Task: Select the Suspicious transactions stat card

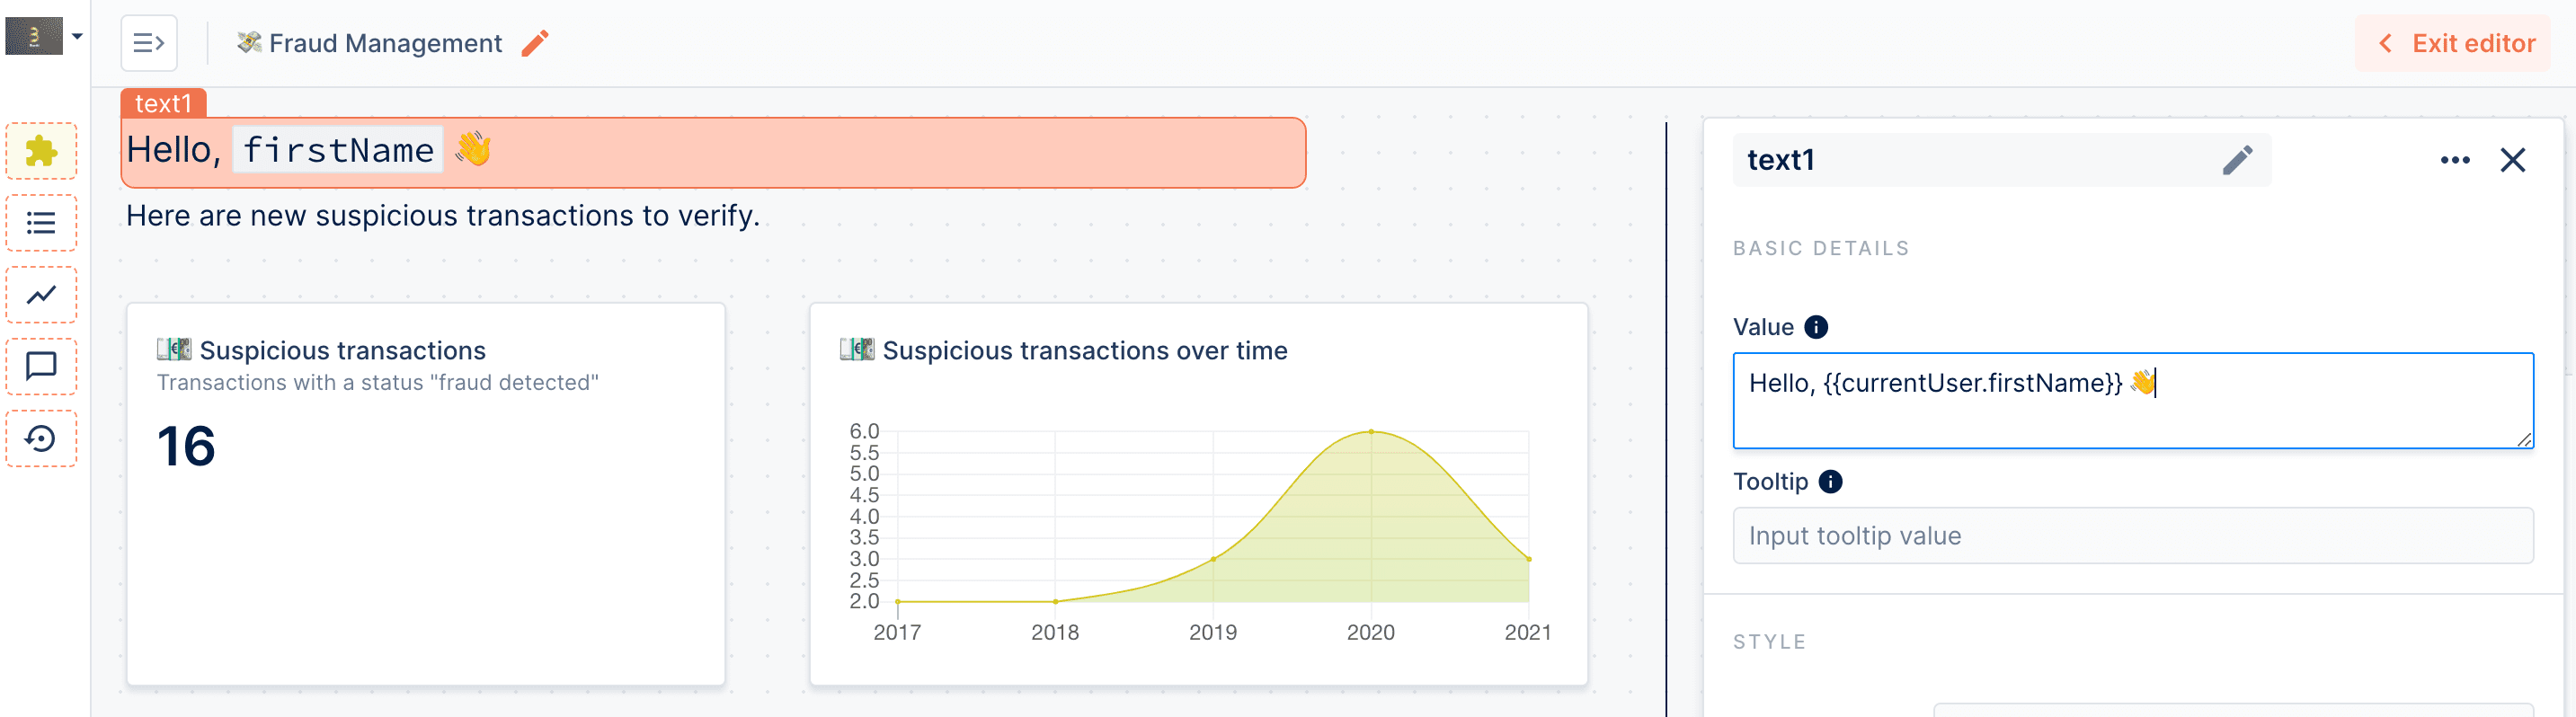Action: coord(425,494)
